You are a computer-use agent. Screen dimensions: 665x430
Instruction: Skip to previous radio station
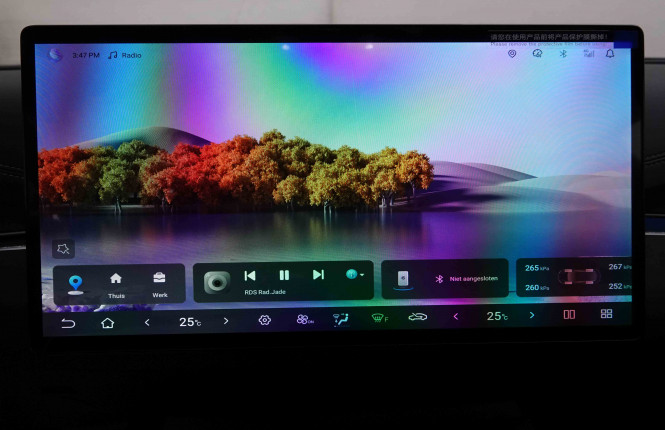point(250,275)
